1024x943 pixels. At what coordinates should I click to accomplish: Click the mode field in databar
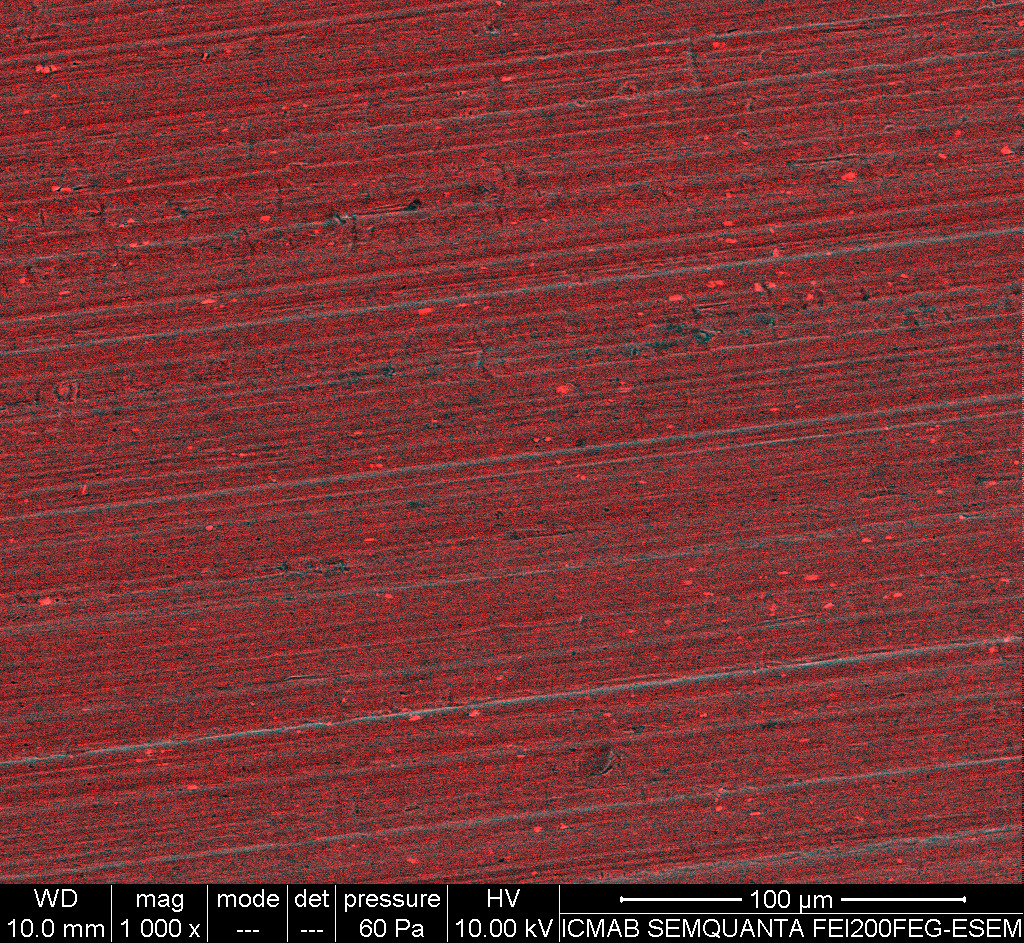click(248, 914)
